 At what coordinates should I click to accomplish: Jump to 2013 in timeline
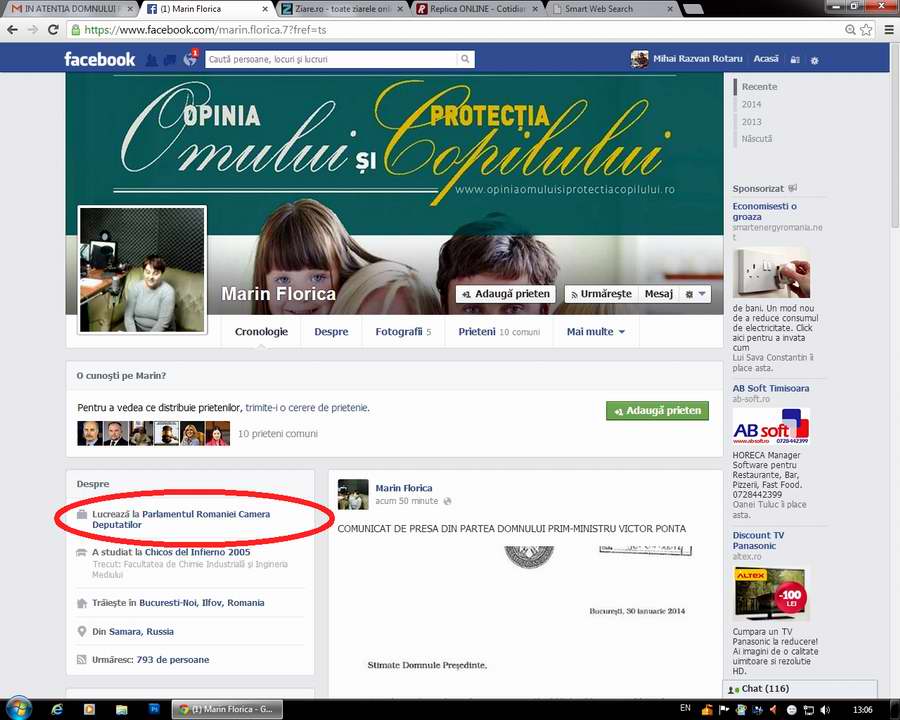coord(751,122)
